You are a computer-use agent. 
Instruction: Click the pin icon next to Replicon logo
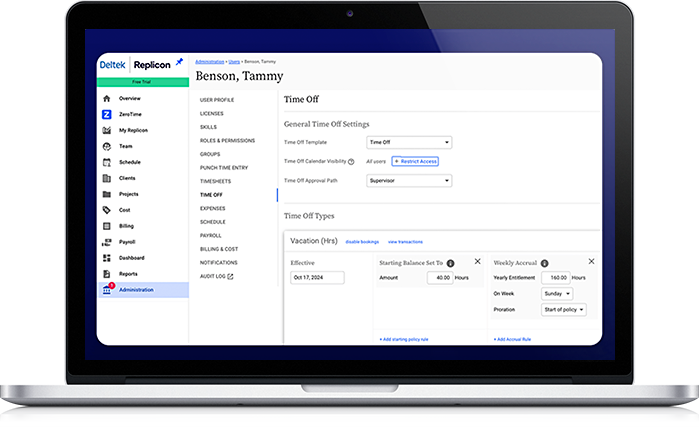pyautogui.click(x=179, y=62)
